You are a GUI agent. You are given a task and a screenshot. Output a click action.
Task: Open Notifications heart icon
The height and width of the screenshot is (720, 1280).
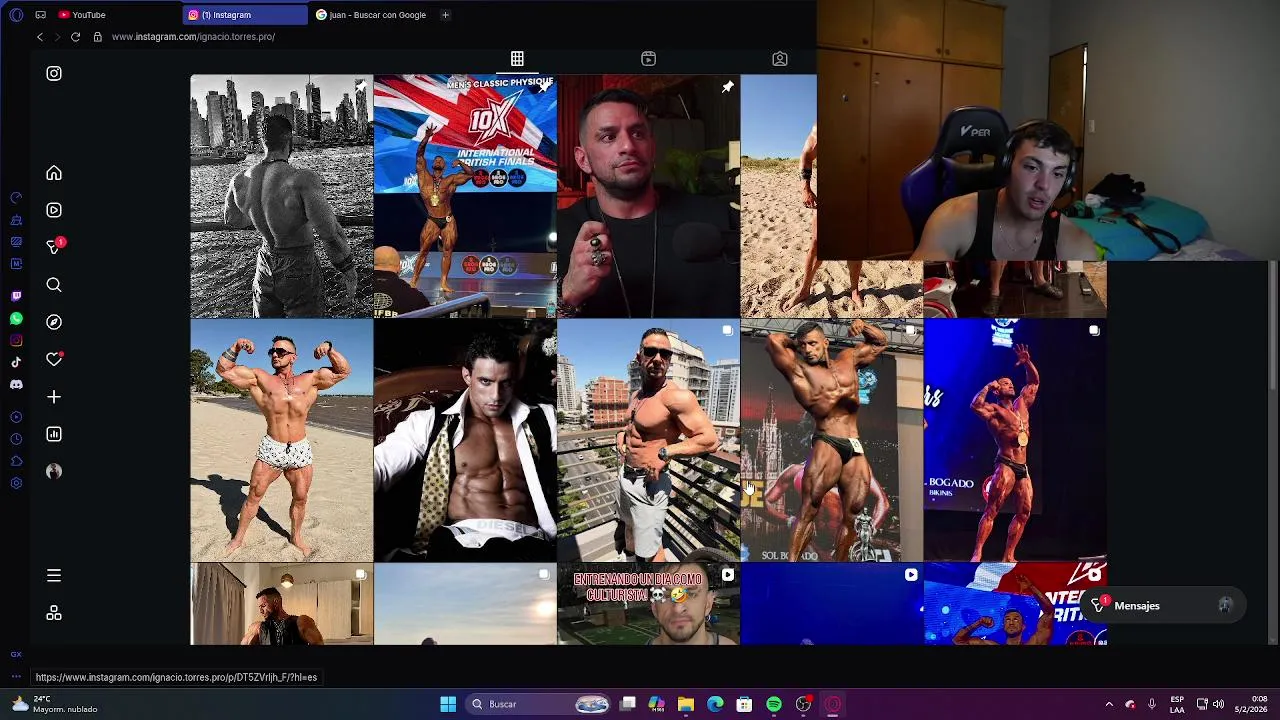point(54,359)
